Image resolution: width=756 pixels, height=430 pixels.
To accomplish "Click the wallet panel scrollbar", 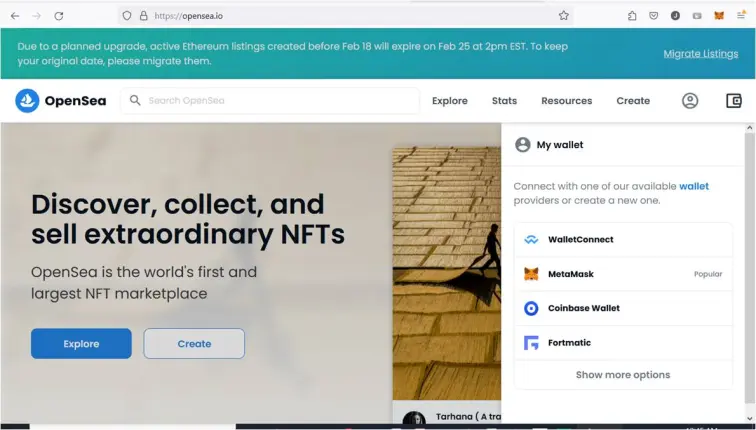I will [749, 270].
